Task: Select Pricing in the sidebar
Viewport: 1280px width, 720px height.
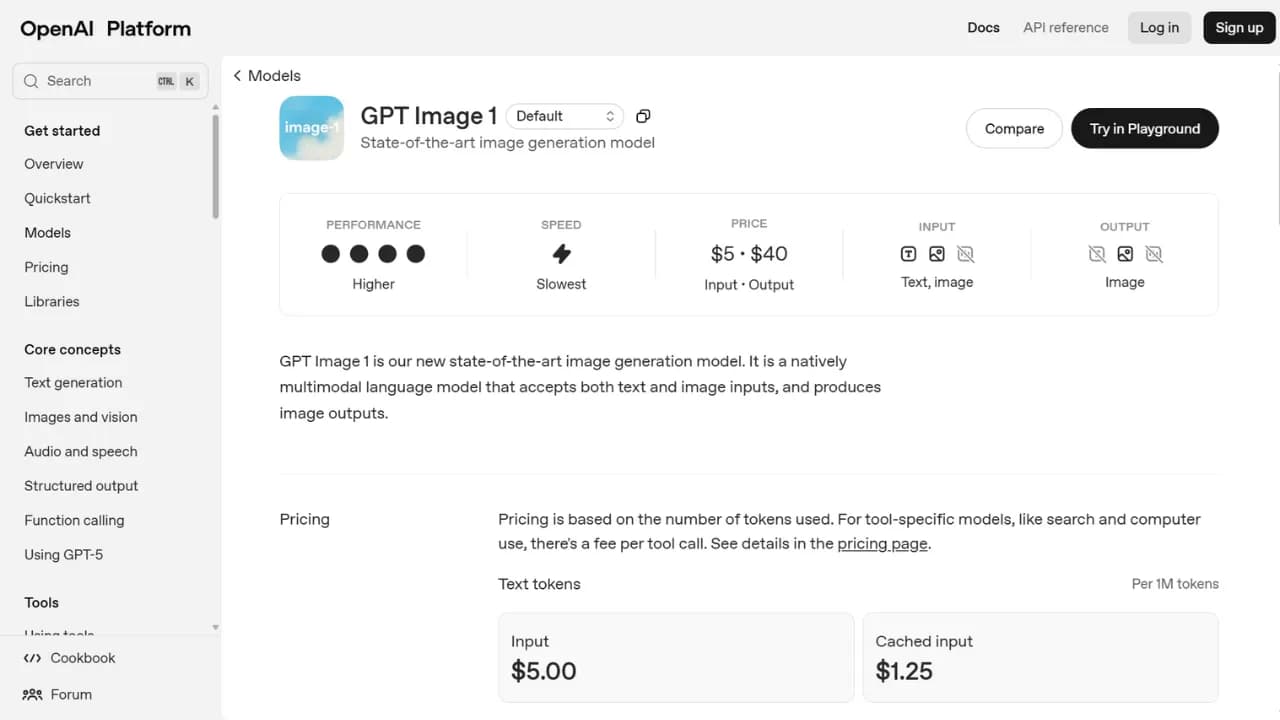Action: click(x=46, y=267)
